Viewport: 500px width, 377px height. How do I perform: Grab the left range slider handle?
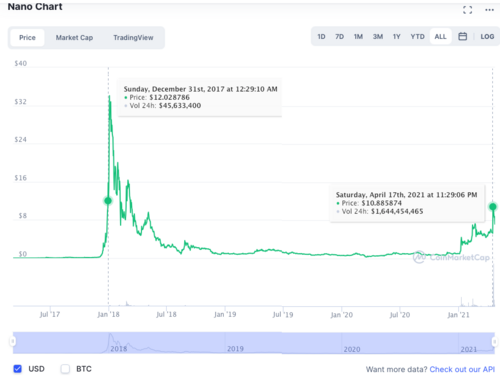[x=13, y=341]
